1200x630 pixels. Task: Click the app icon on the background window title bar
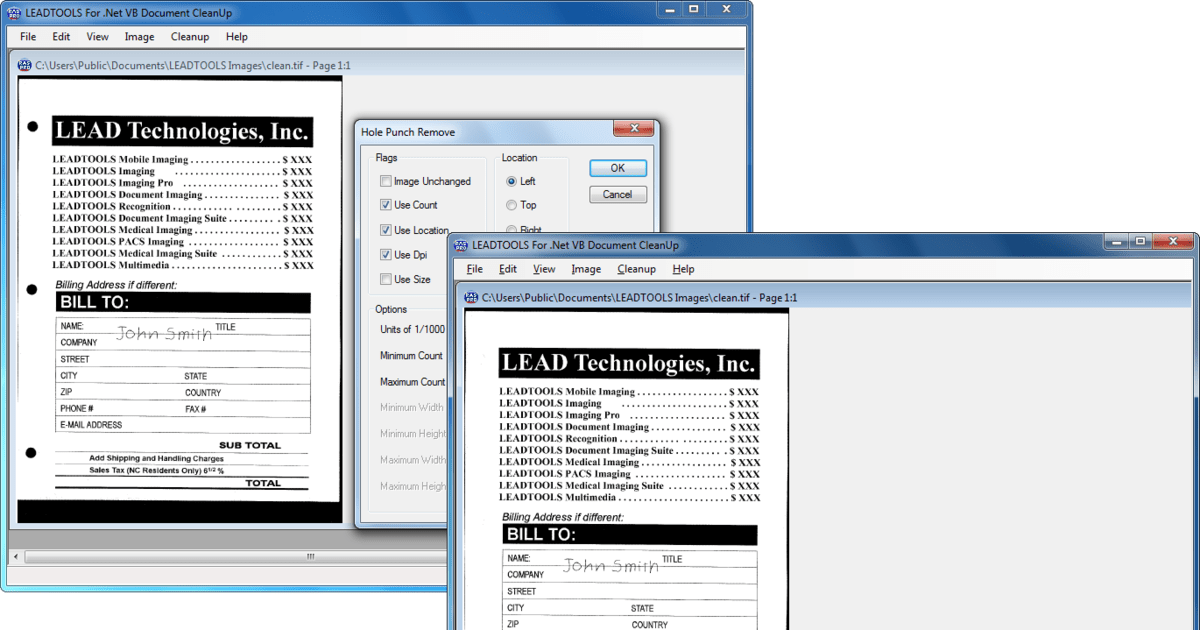tap(15, 12)
